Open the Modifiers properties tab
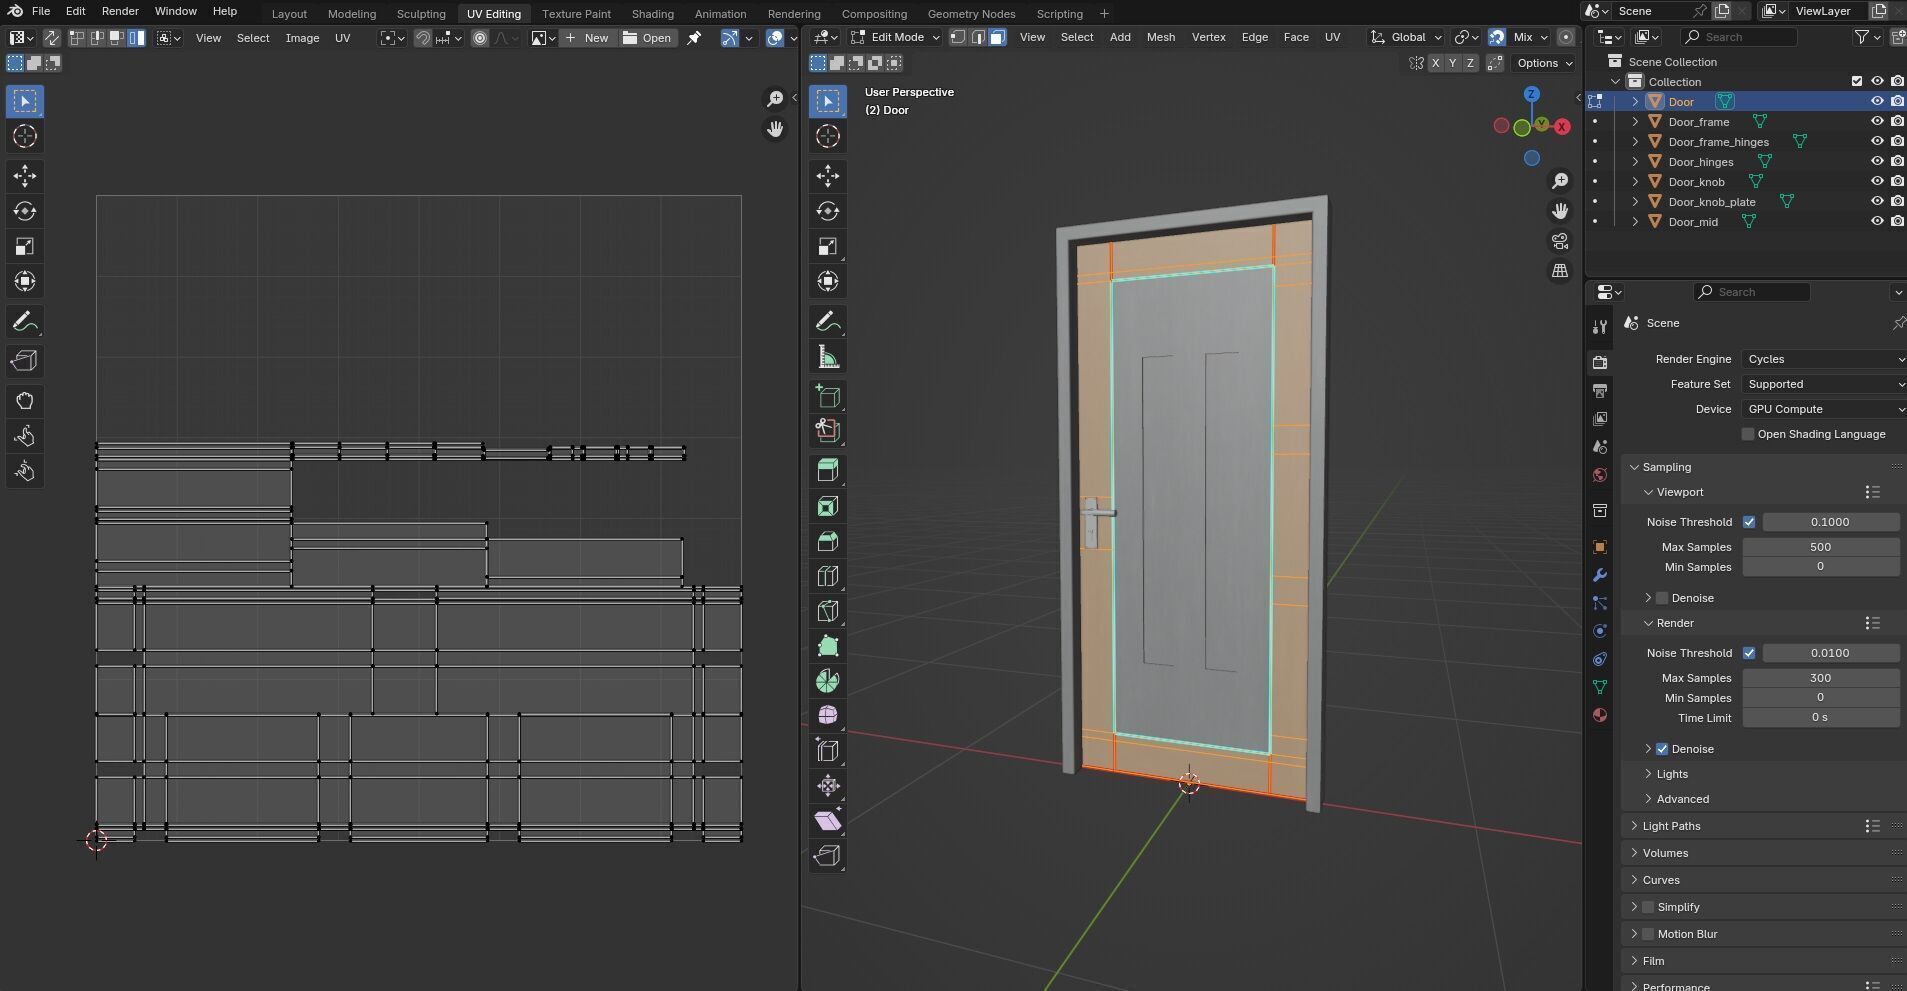 click(x=1600, y=575)
